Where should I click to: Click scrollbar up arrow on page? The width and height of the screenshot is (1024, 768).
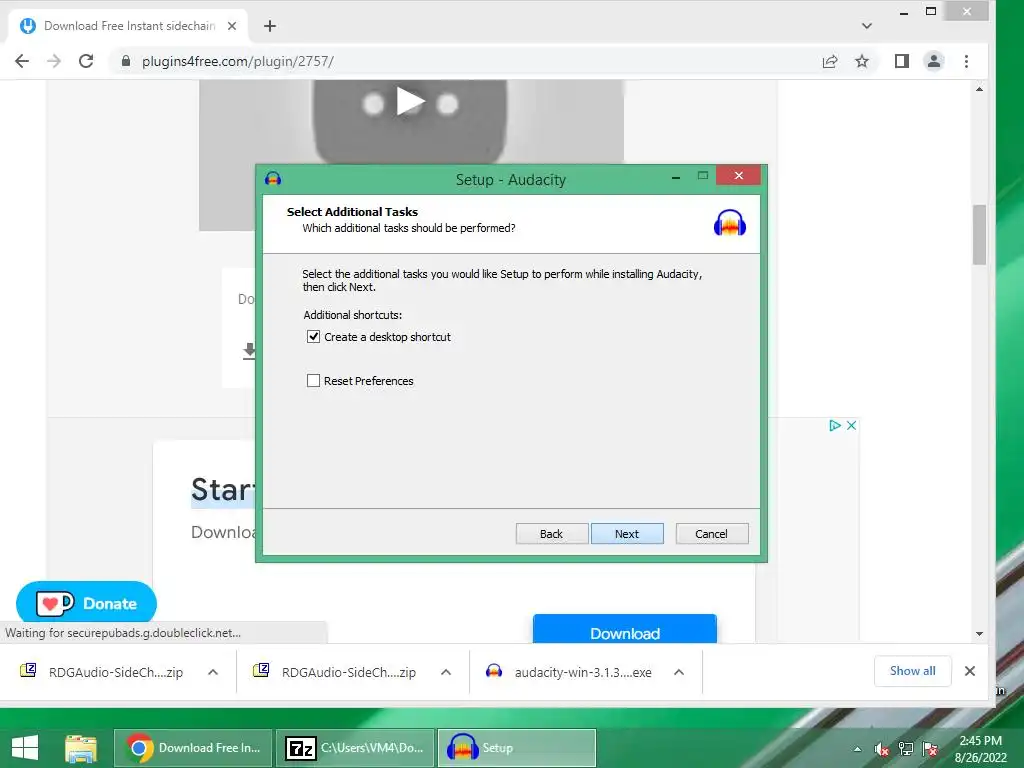979,89
